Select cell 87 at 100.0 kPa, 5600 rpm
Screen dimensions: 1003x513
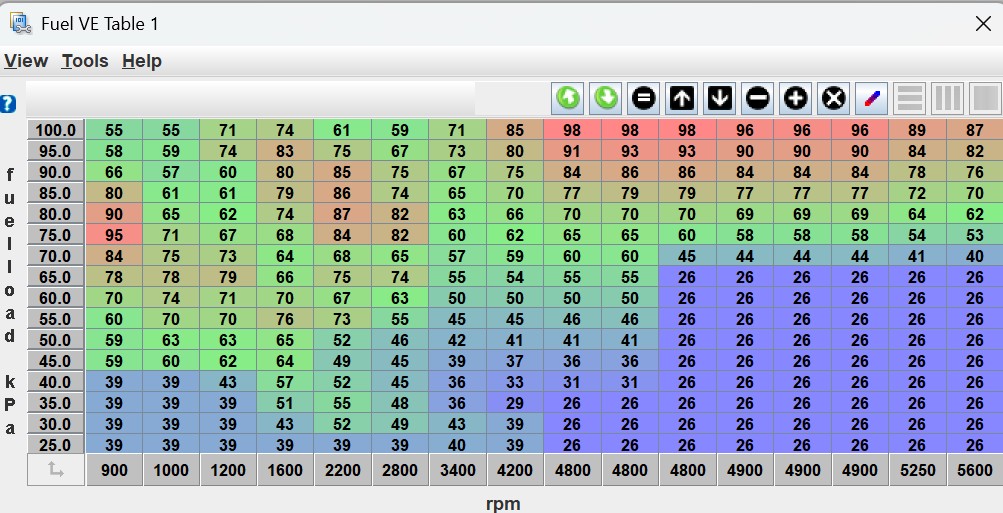[975, 130]
